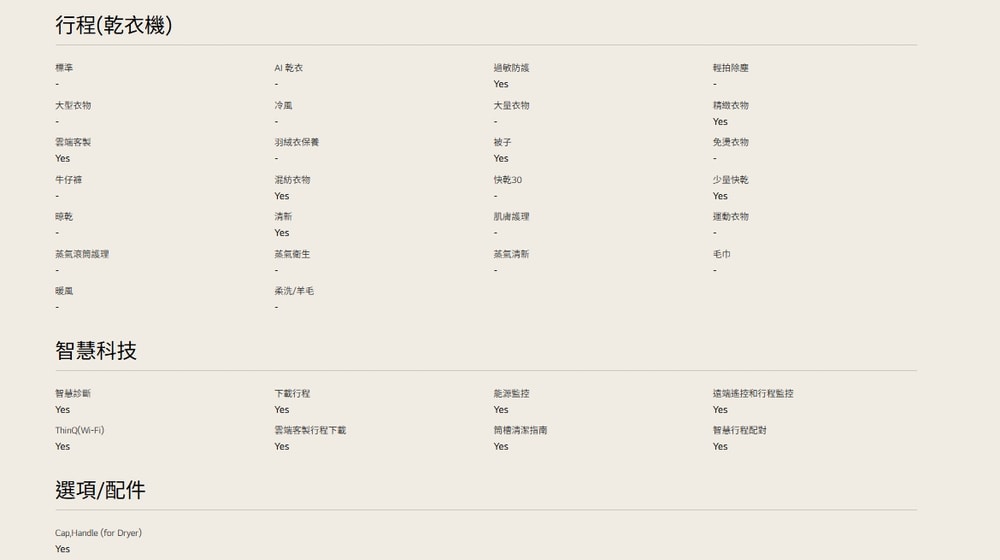
Task: Select the 智慧診斷 label
Action: pos(73,394)
